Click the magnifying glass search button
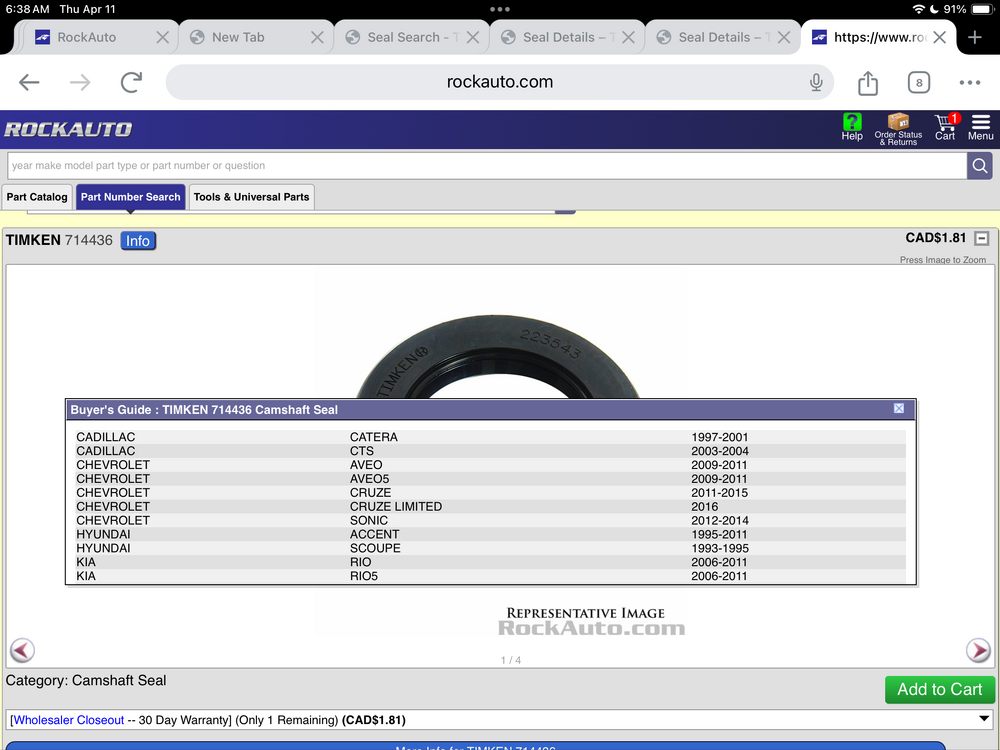The height and width of the screenshot is (750, 1000). click(x=980, y=166)
